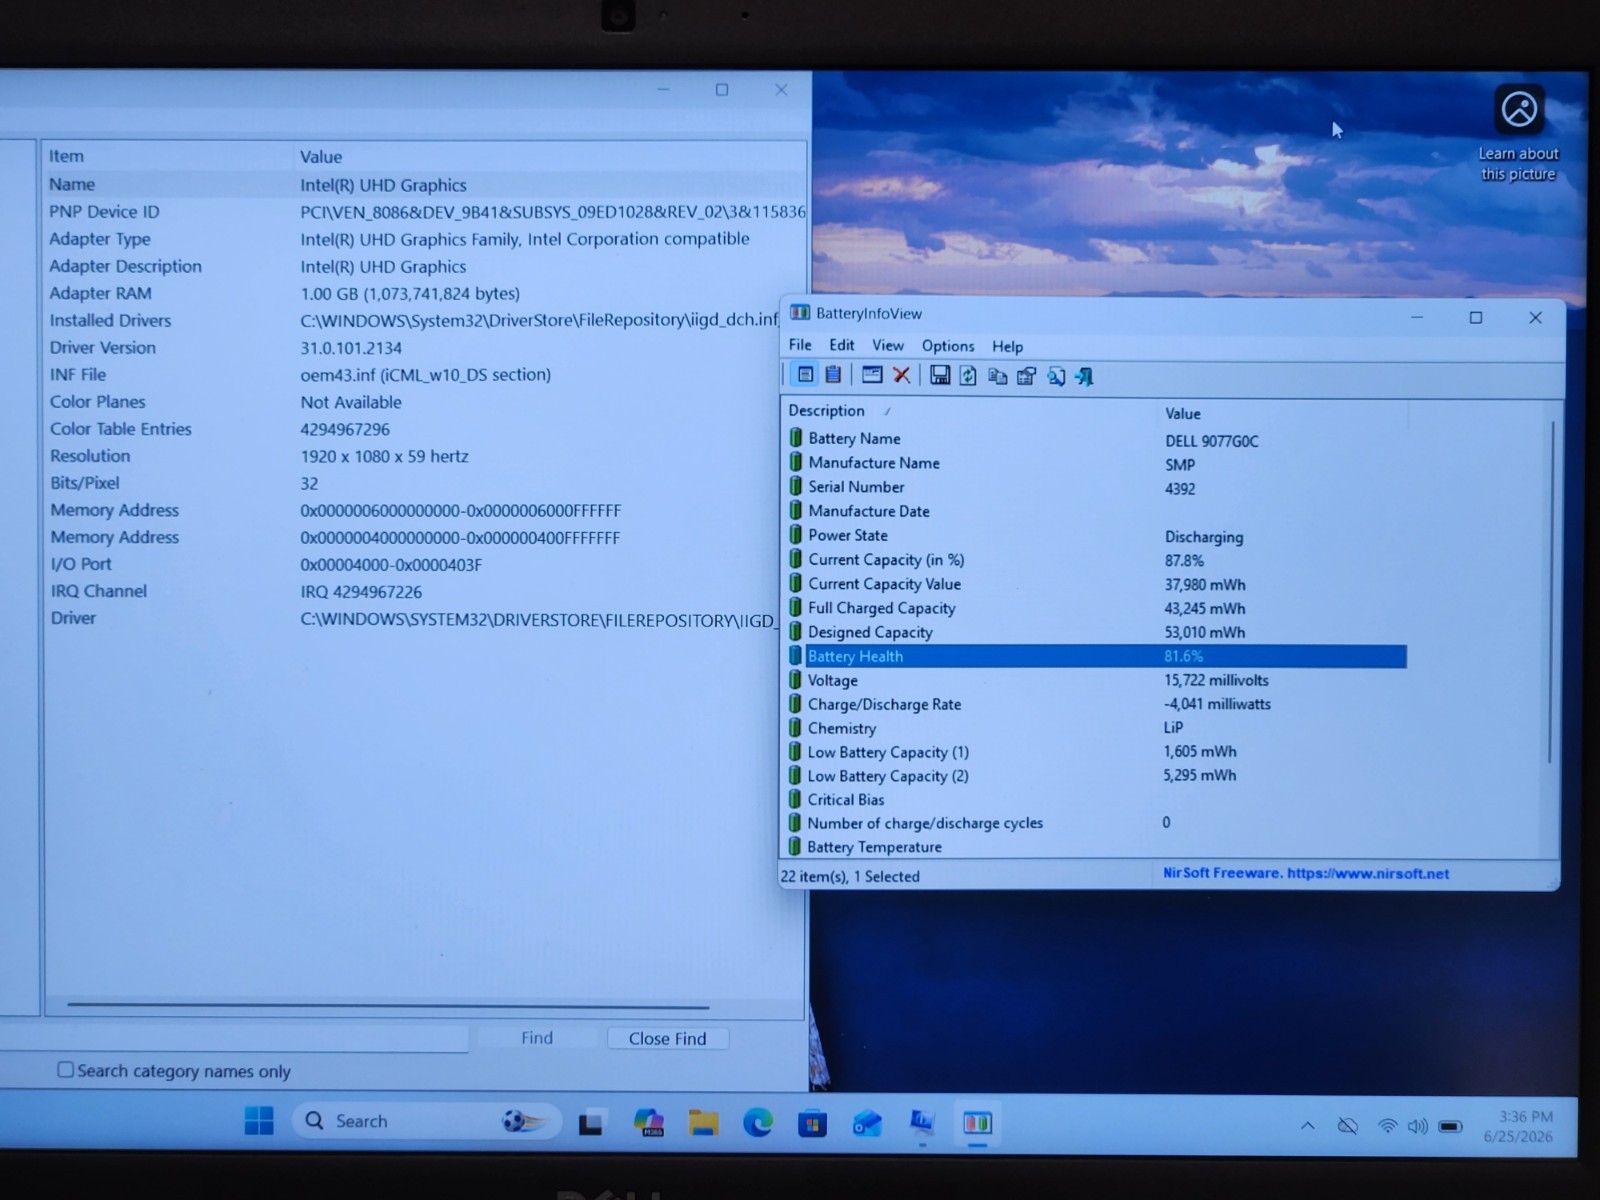
Task: Select the 'Manufacture Name' row
Action: (x=1096, y=463)
